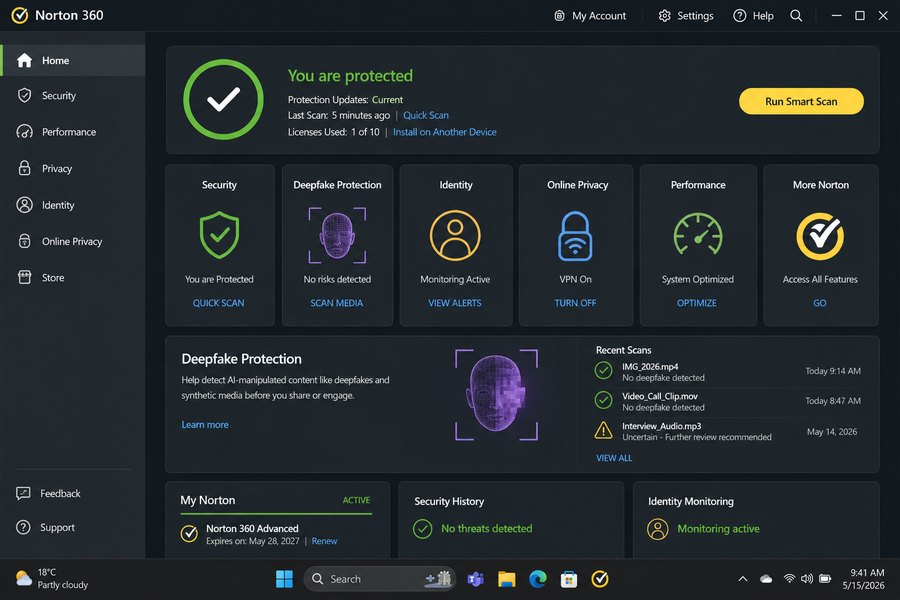This screenshot has width=900, height=600.
Task: Click the green check icon beside Video_Call_Clip.mov
Action: [x=603, y=400]
